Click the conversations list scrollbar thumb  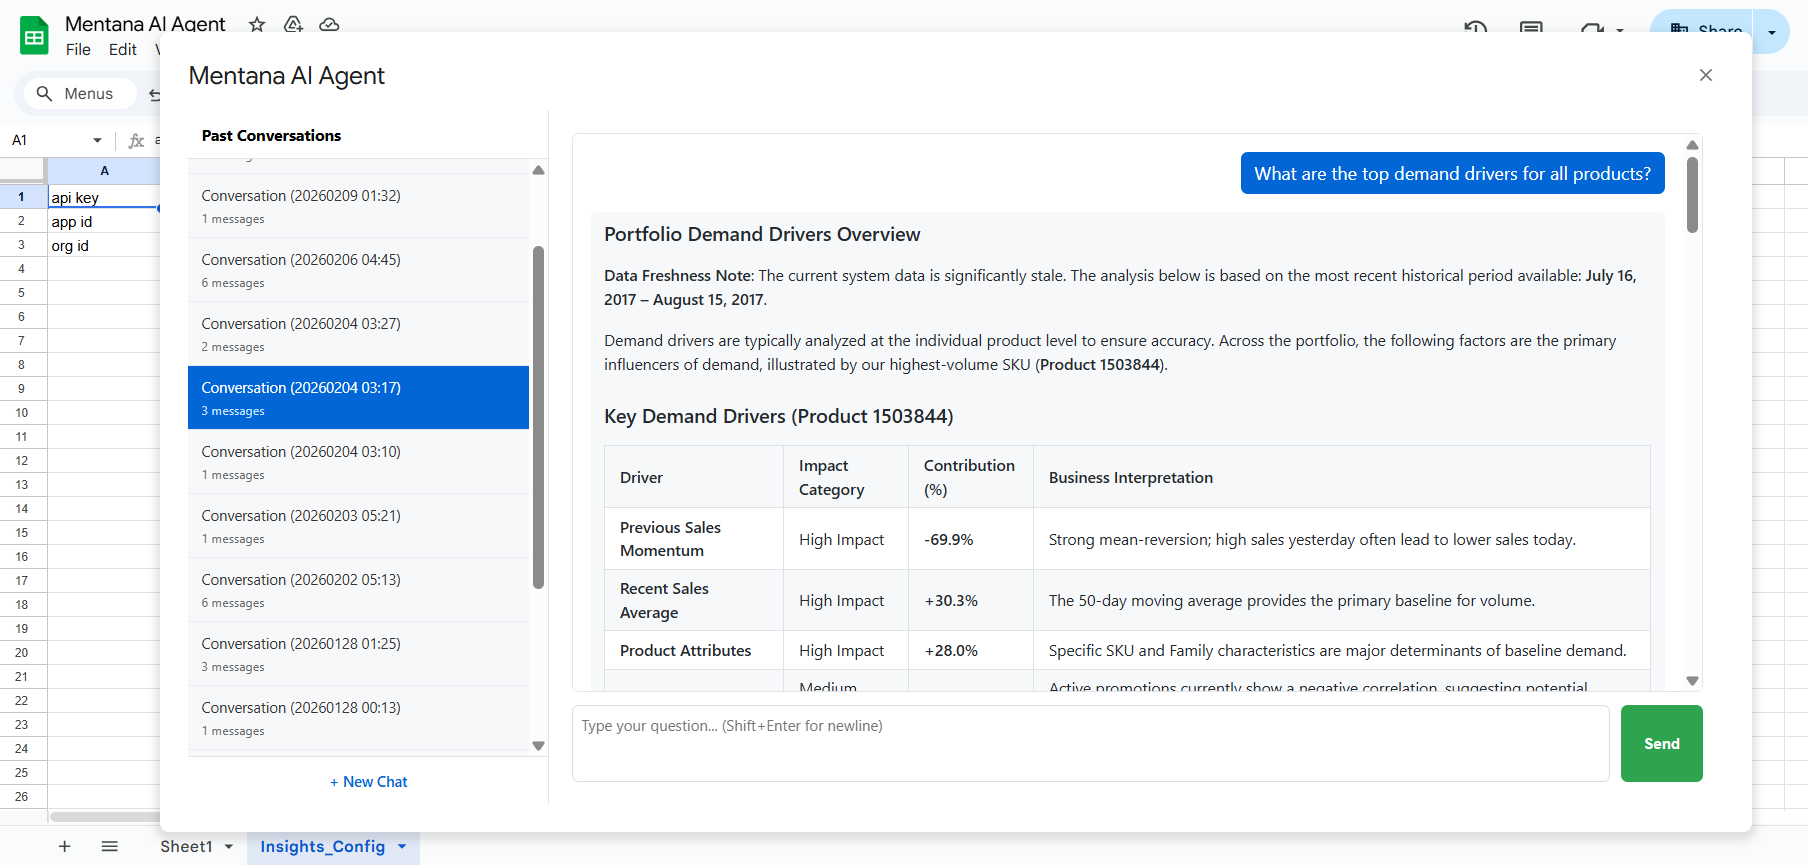(x=538, y=418)
